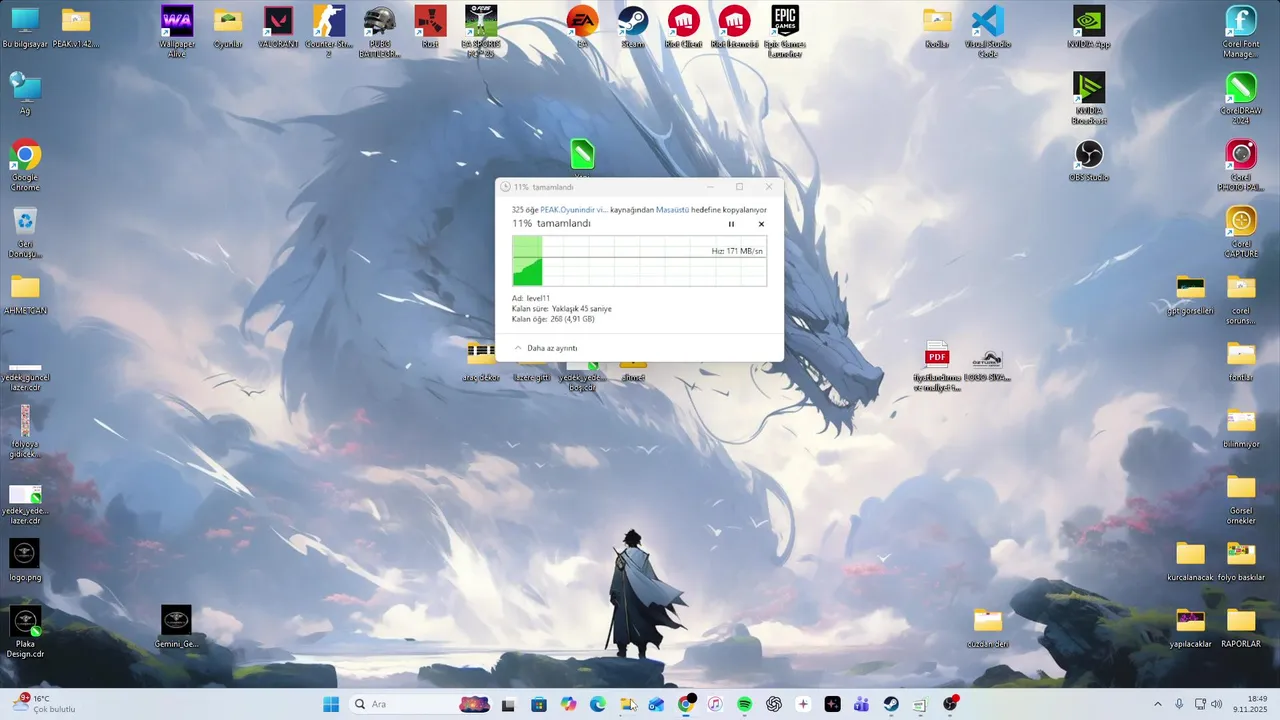Viewport: 1280px width, 720px height.
Task: Select the 'araç dekor' folder
Action: pyautogui.click(x=481, y=361)
